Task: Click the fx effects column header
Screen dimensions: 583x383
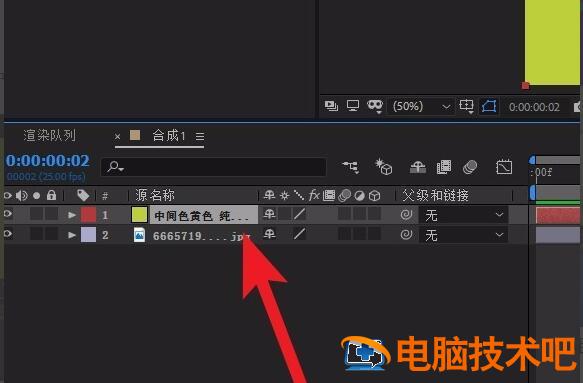Action: (x=314, y=195)
